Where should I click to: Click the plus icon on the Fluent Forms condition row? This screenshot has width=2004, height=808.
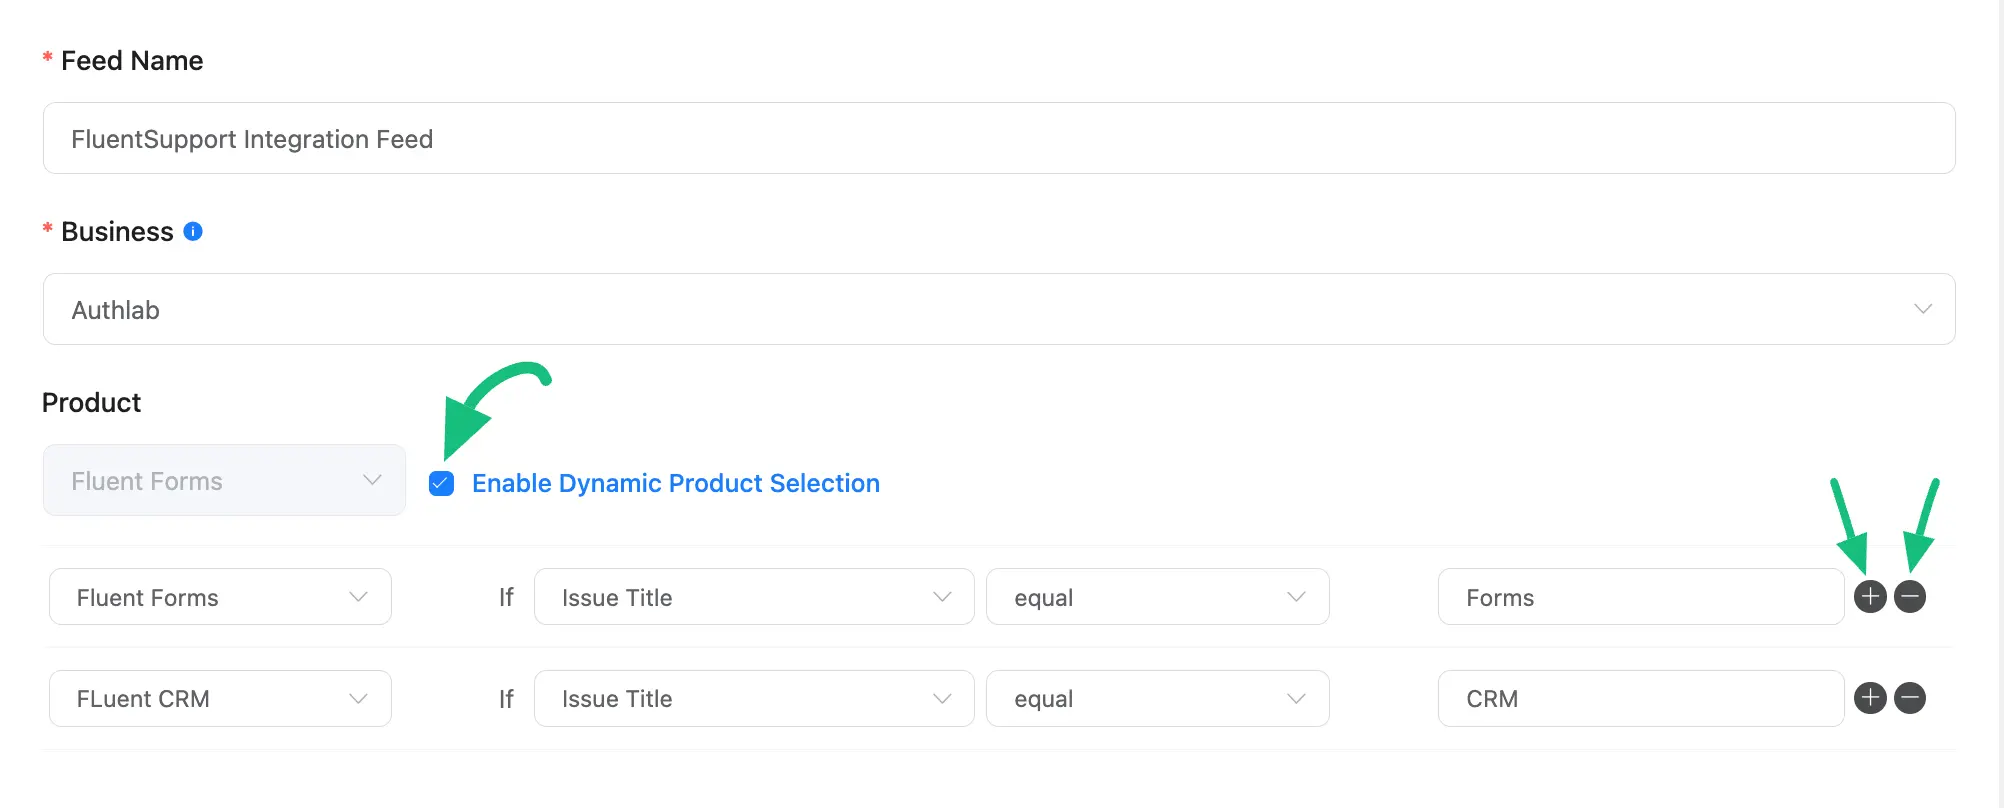pyautogui.click(x=1870, y=597)
